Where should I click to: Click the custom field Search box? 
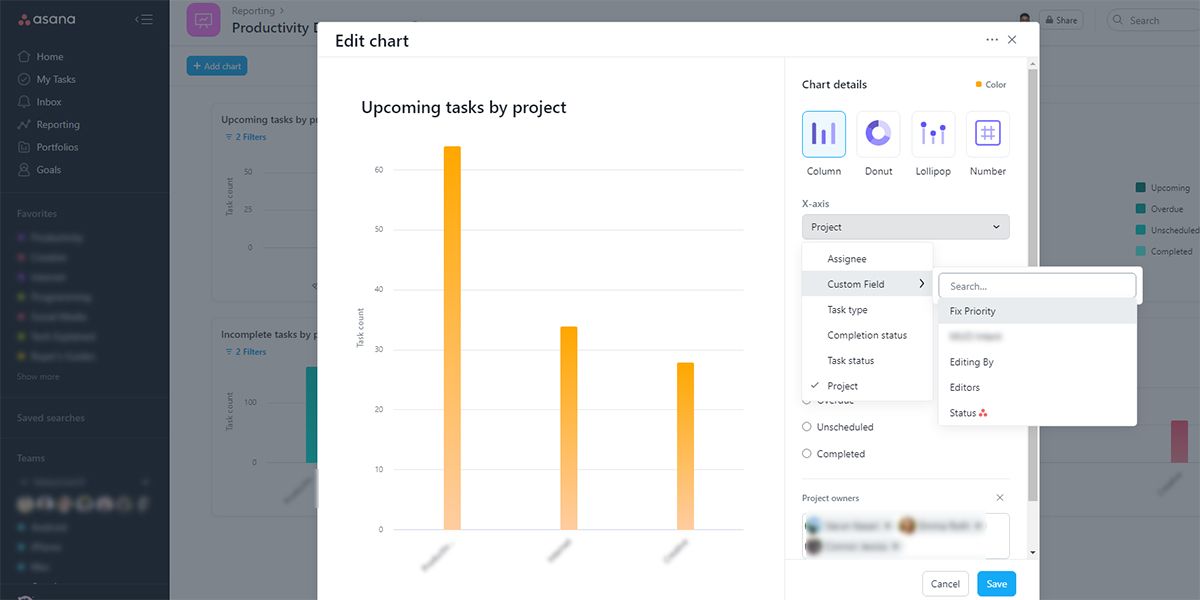point(1037,286)
